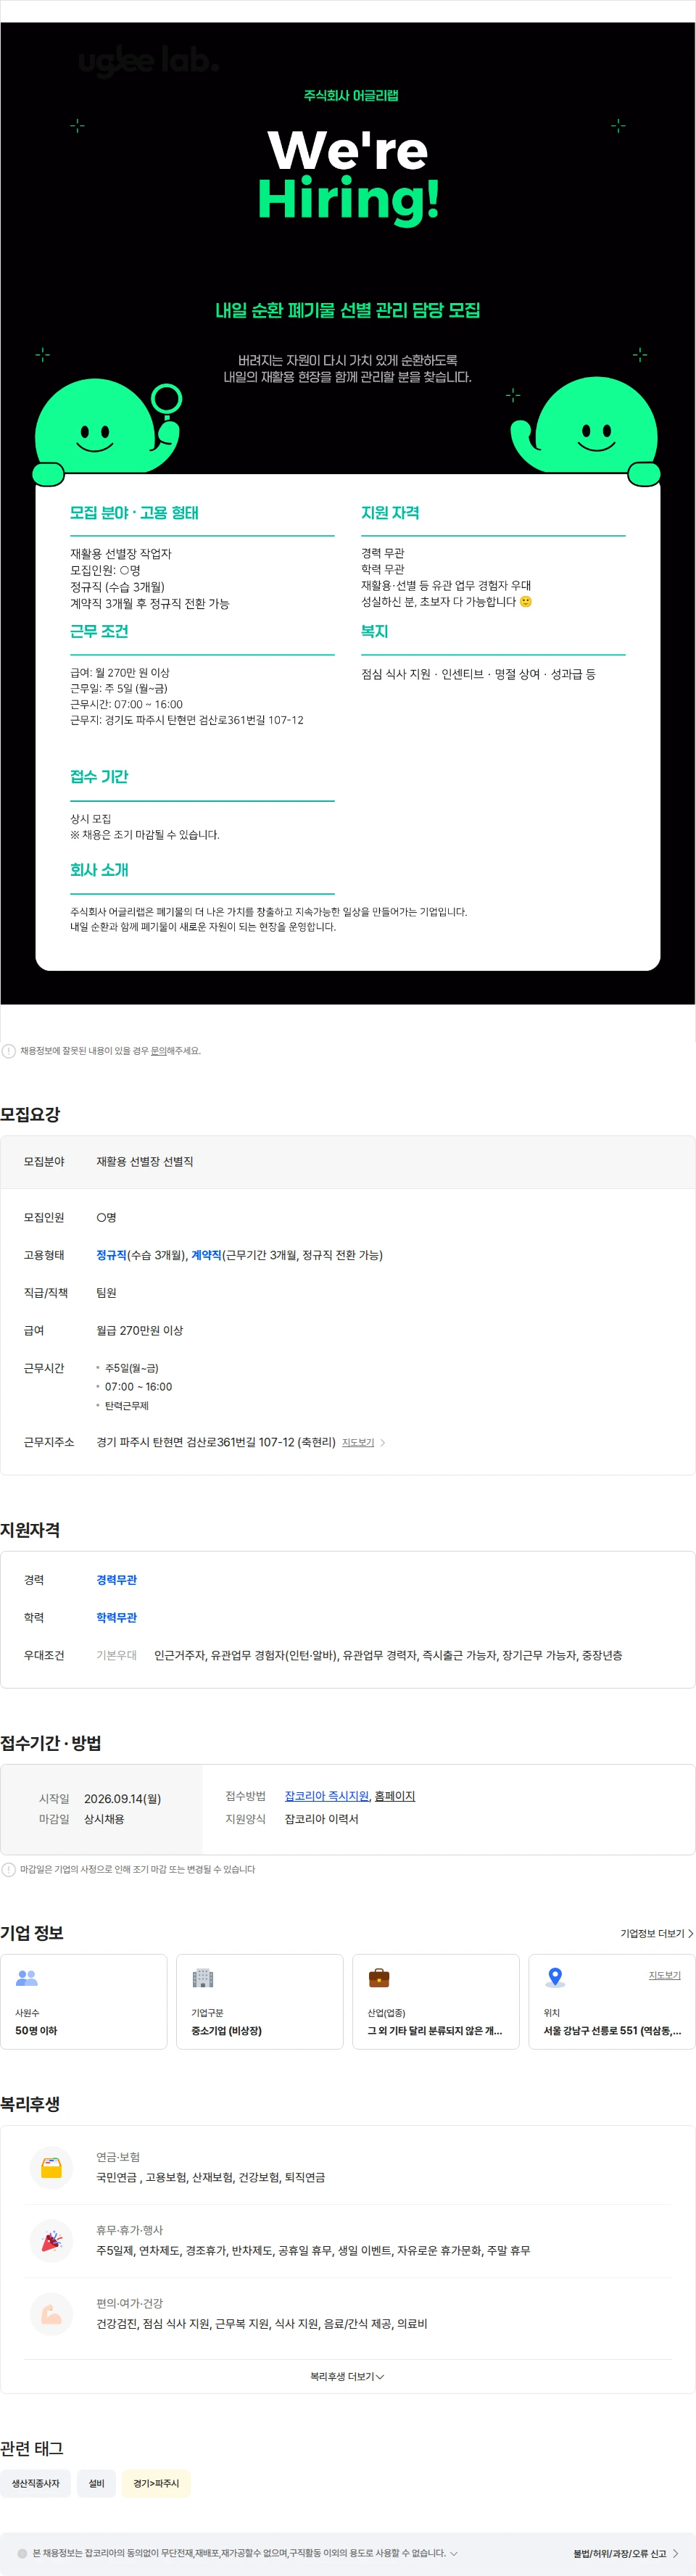Click 지도보기 in 위치 card
The image size is (696, 2576).
point(665,1975)
